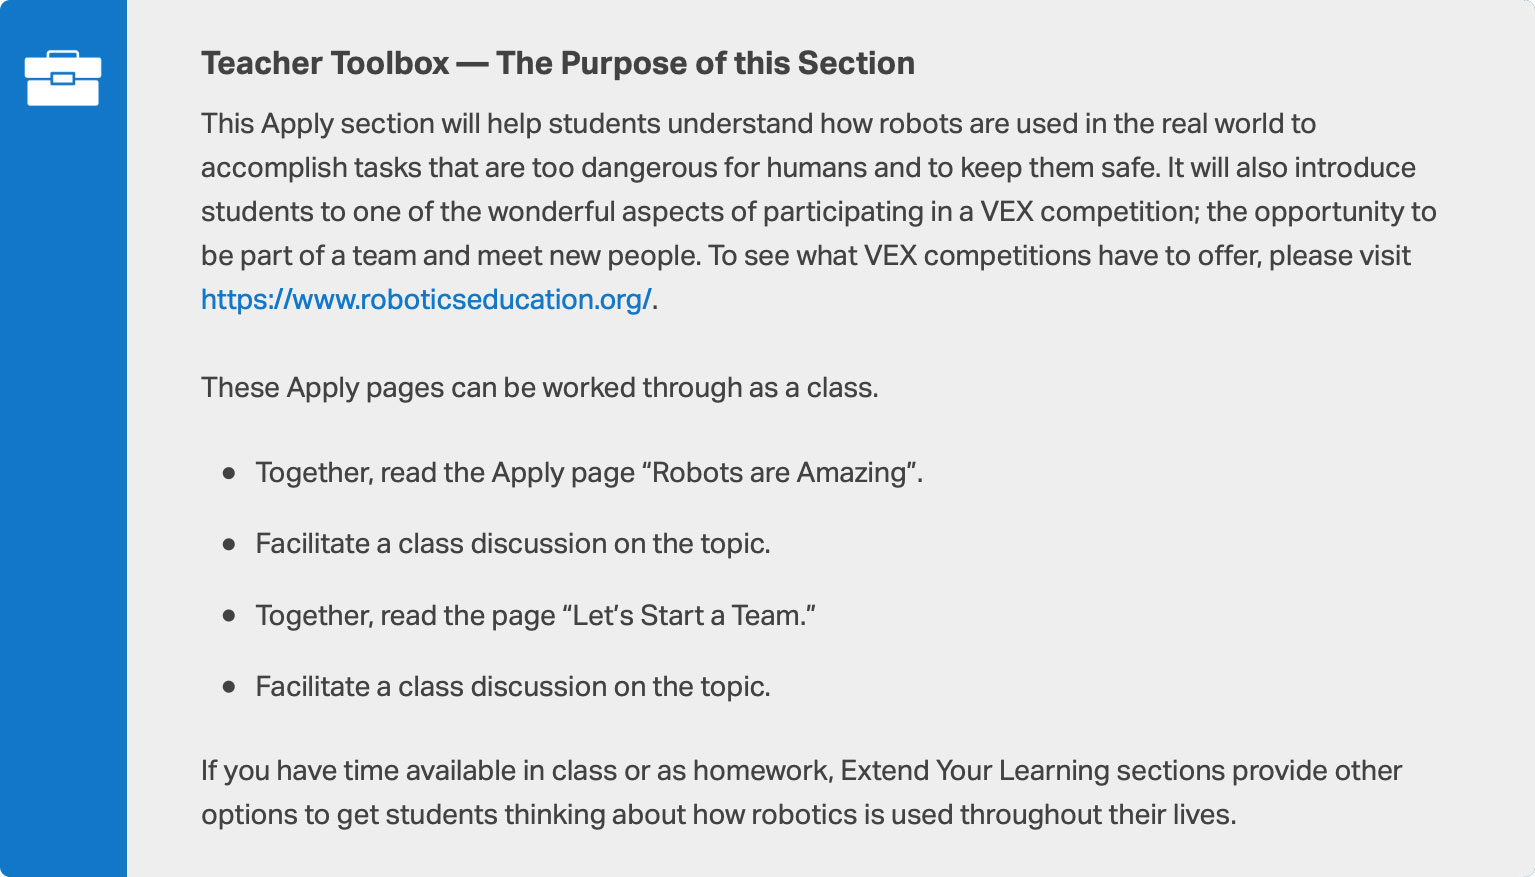Click the bullet dot beside "Robots are Amazing"

(229, 472)
